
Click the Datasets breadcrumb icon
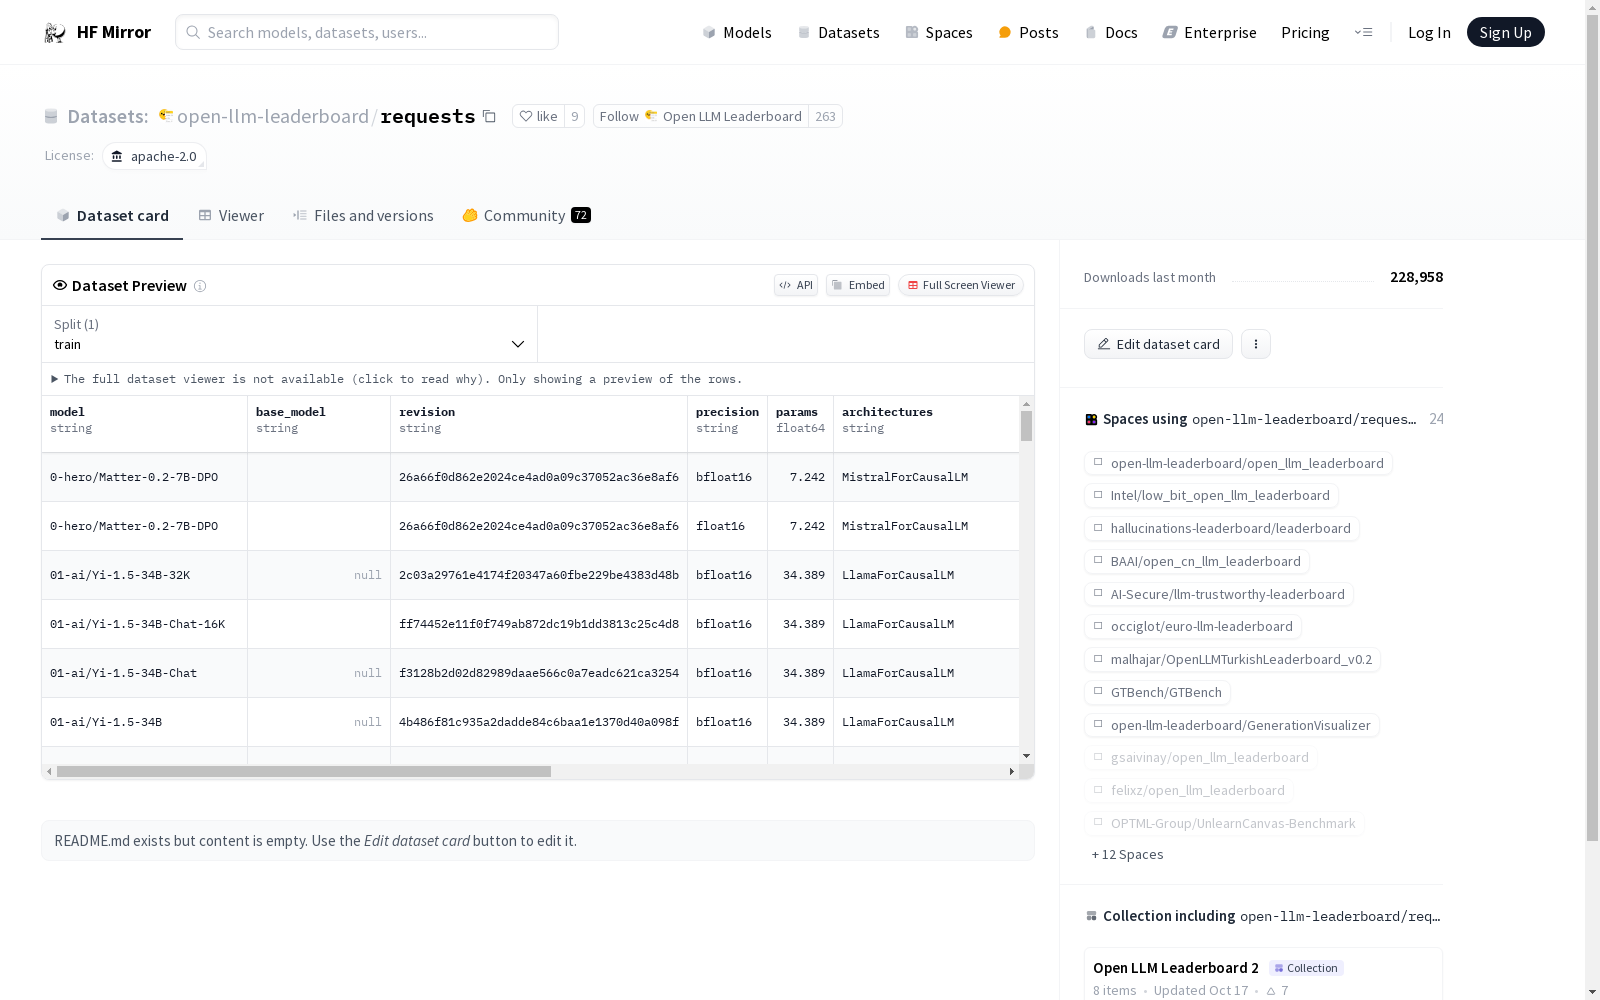click(x=51, y=117)
